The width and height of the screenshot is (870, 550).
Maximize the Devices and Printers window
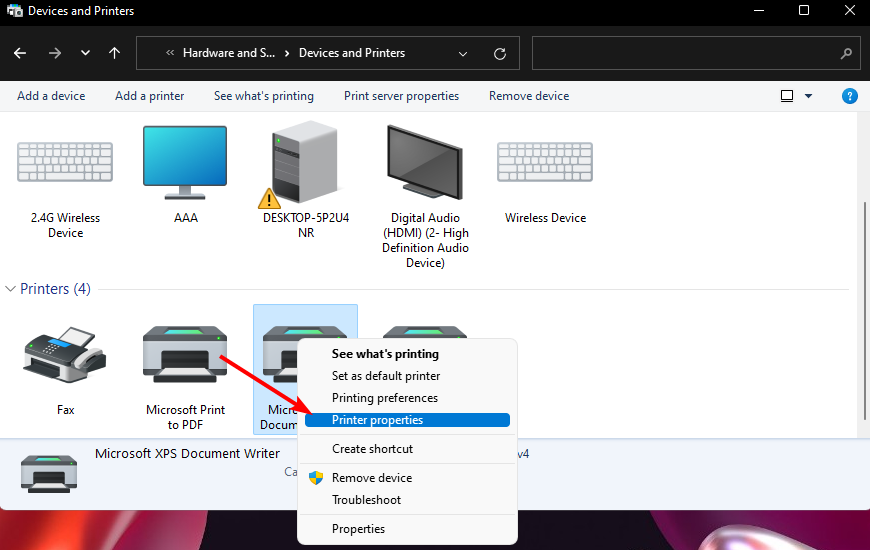coord(803,10)
